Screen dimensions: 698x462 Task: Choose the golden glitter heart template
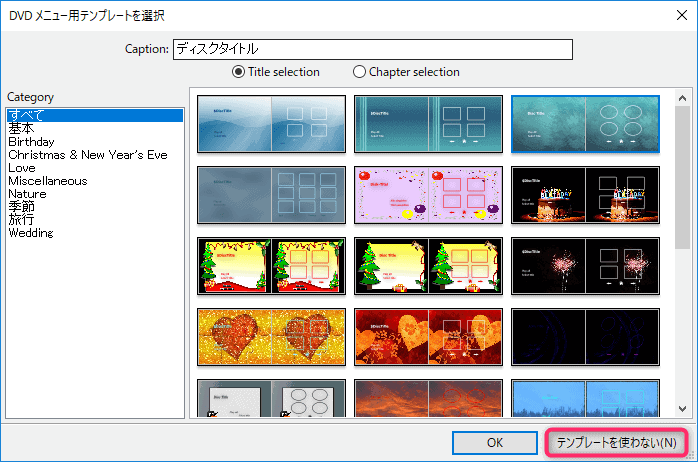[x=271, y=337]
